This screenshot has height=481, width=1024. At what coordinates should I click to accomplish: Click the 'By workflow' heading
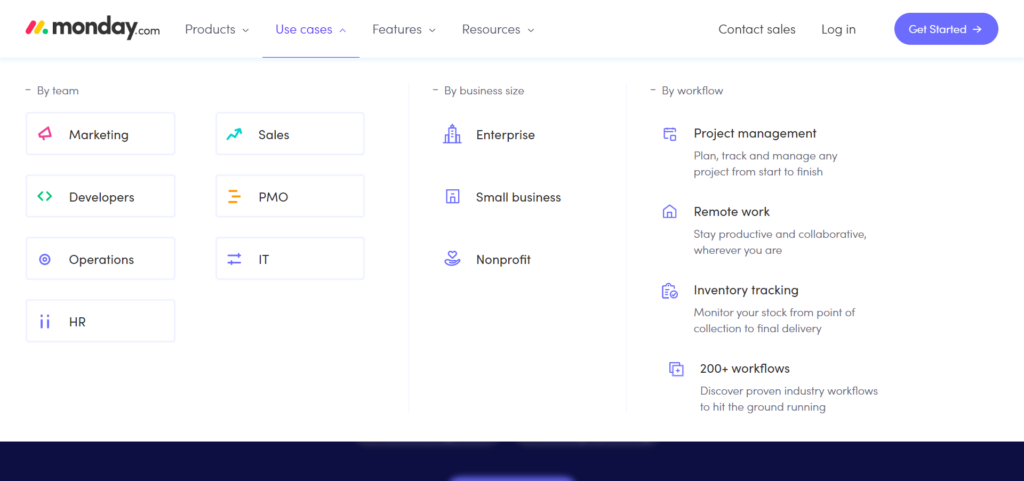pyautogui.click(x=692, y=91)
